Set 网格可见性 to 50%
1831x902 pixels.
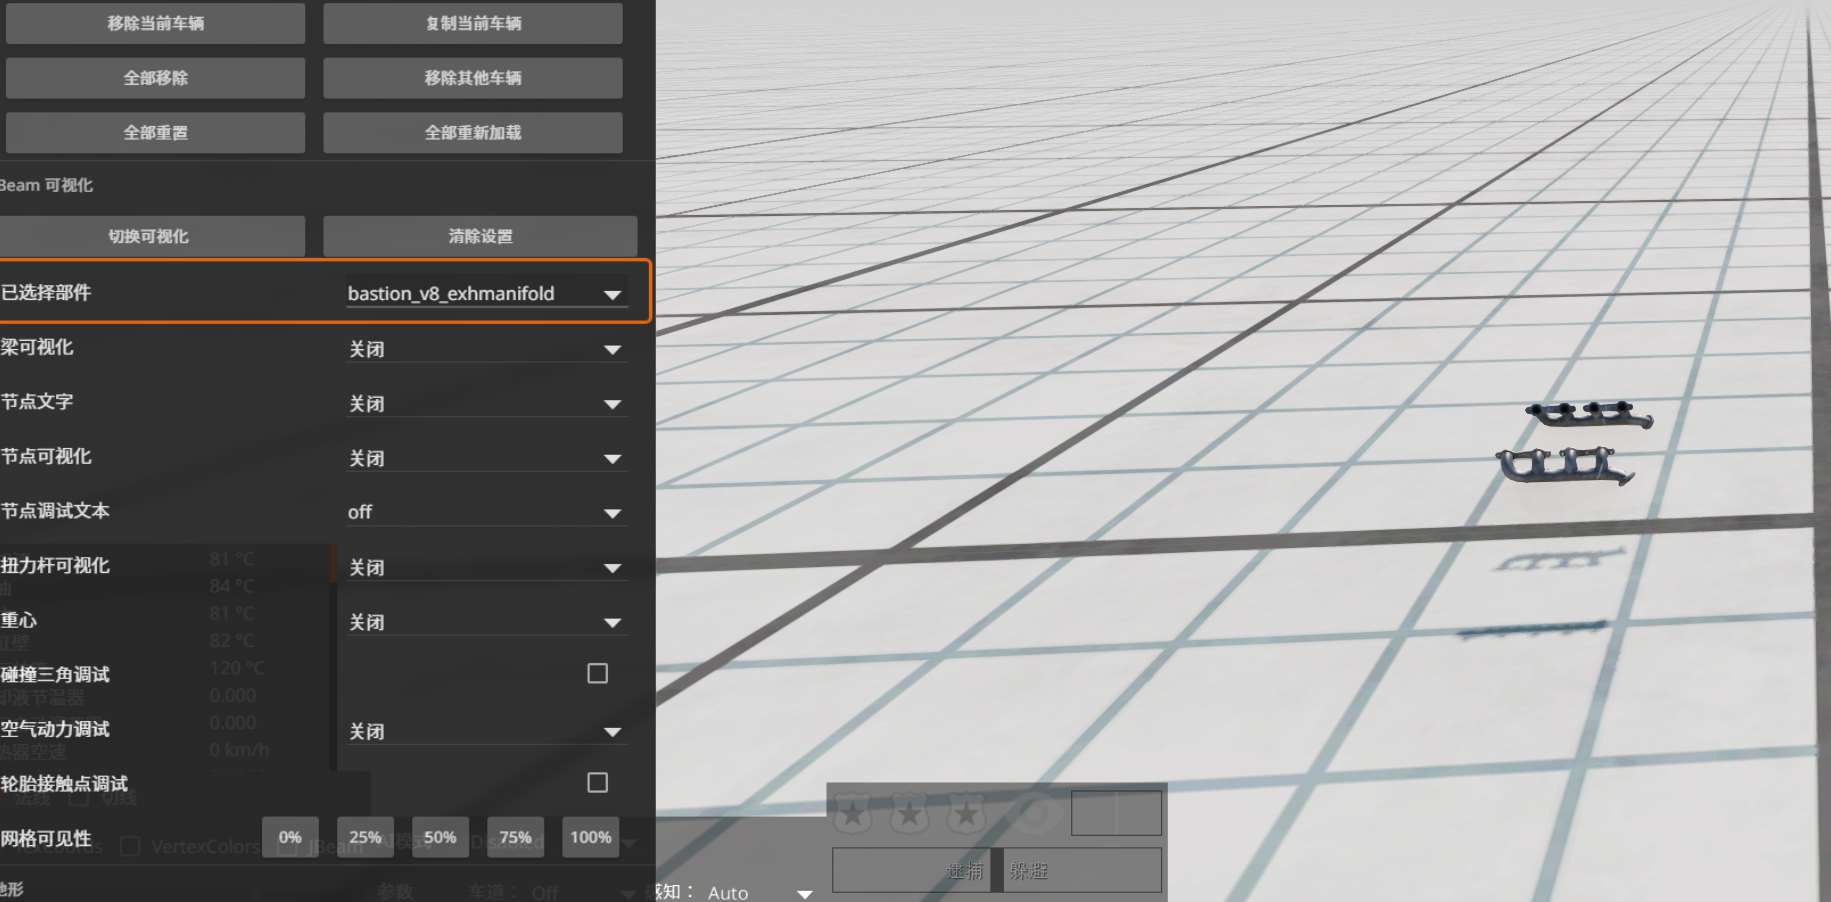pos(440,837)
